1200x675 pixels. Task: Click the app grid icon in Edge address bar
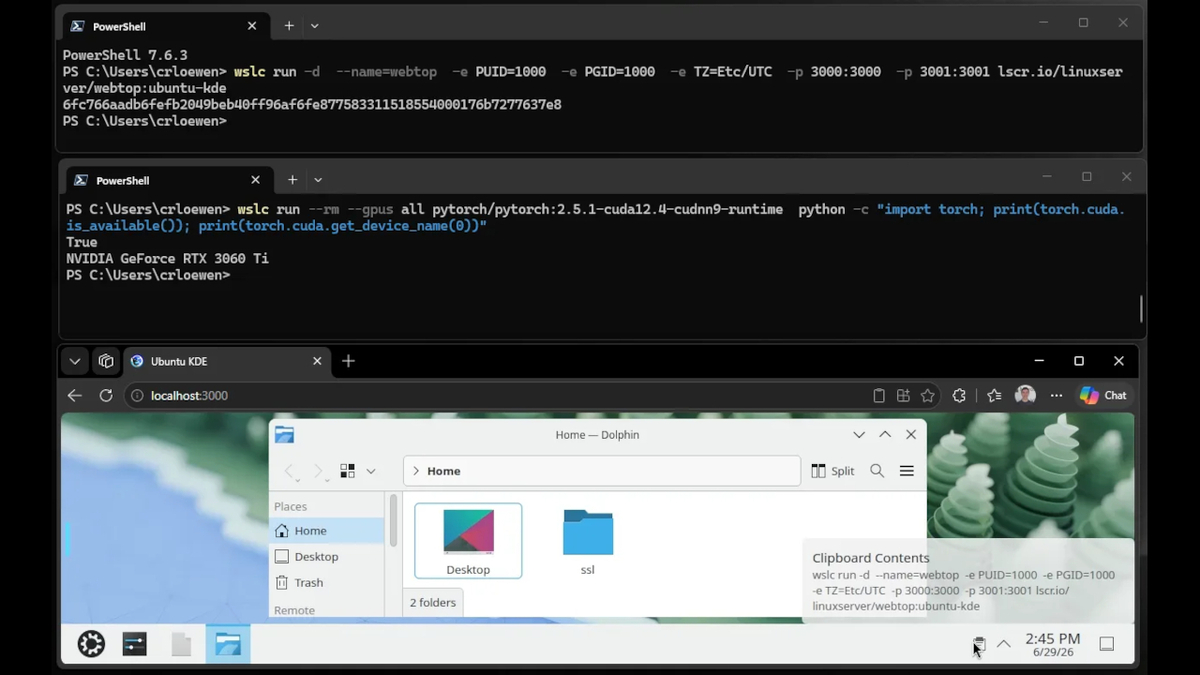[903, 396]
